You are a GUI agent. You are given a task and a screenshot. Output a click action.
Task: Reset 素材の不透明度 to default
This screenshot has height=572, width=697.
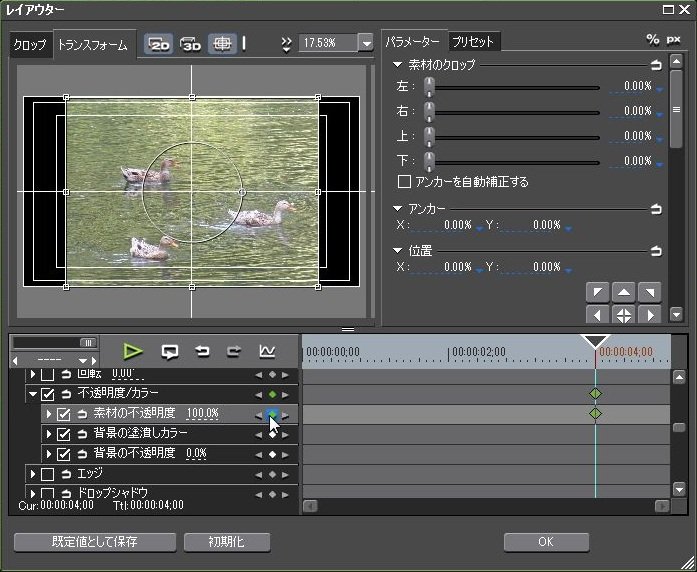[x=82, y=414]
